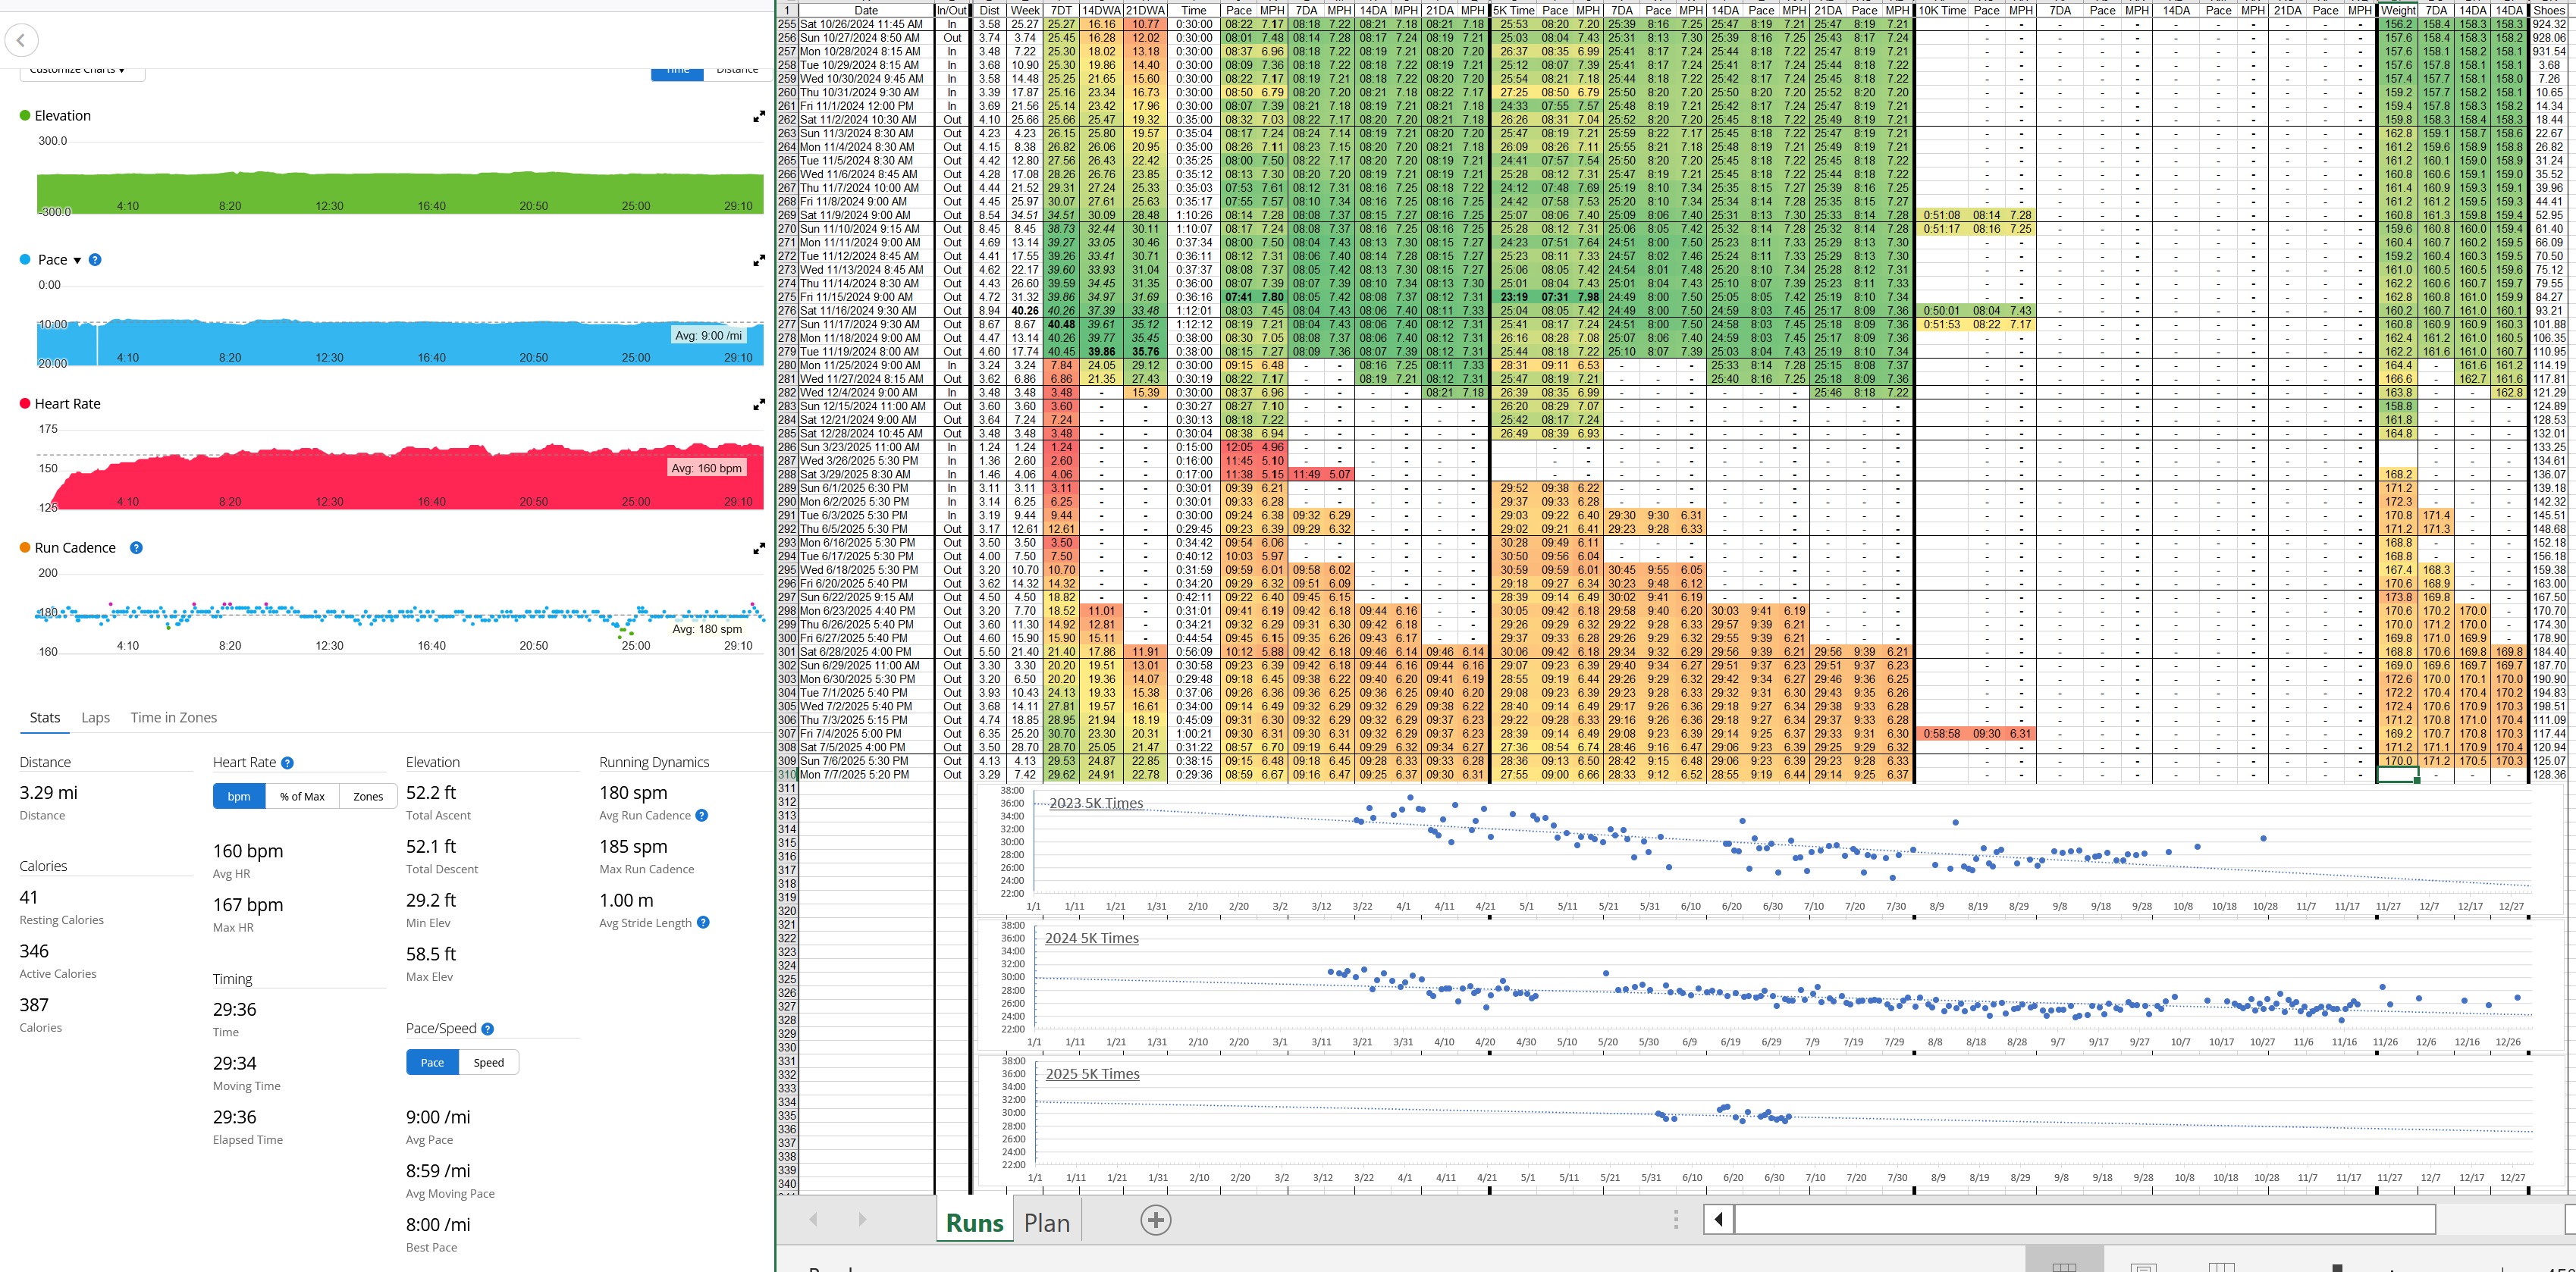Image resolution: width=2576 pixels, height=1272 pixels.
Task: Open help icon next to Avg Run Cadence
Action: pyautogui.click(x=701, y=816)
